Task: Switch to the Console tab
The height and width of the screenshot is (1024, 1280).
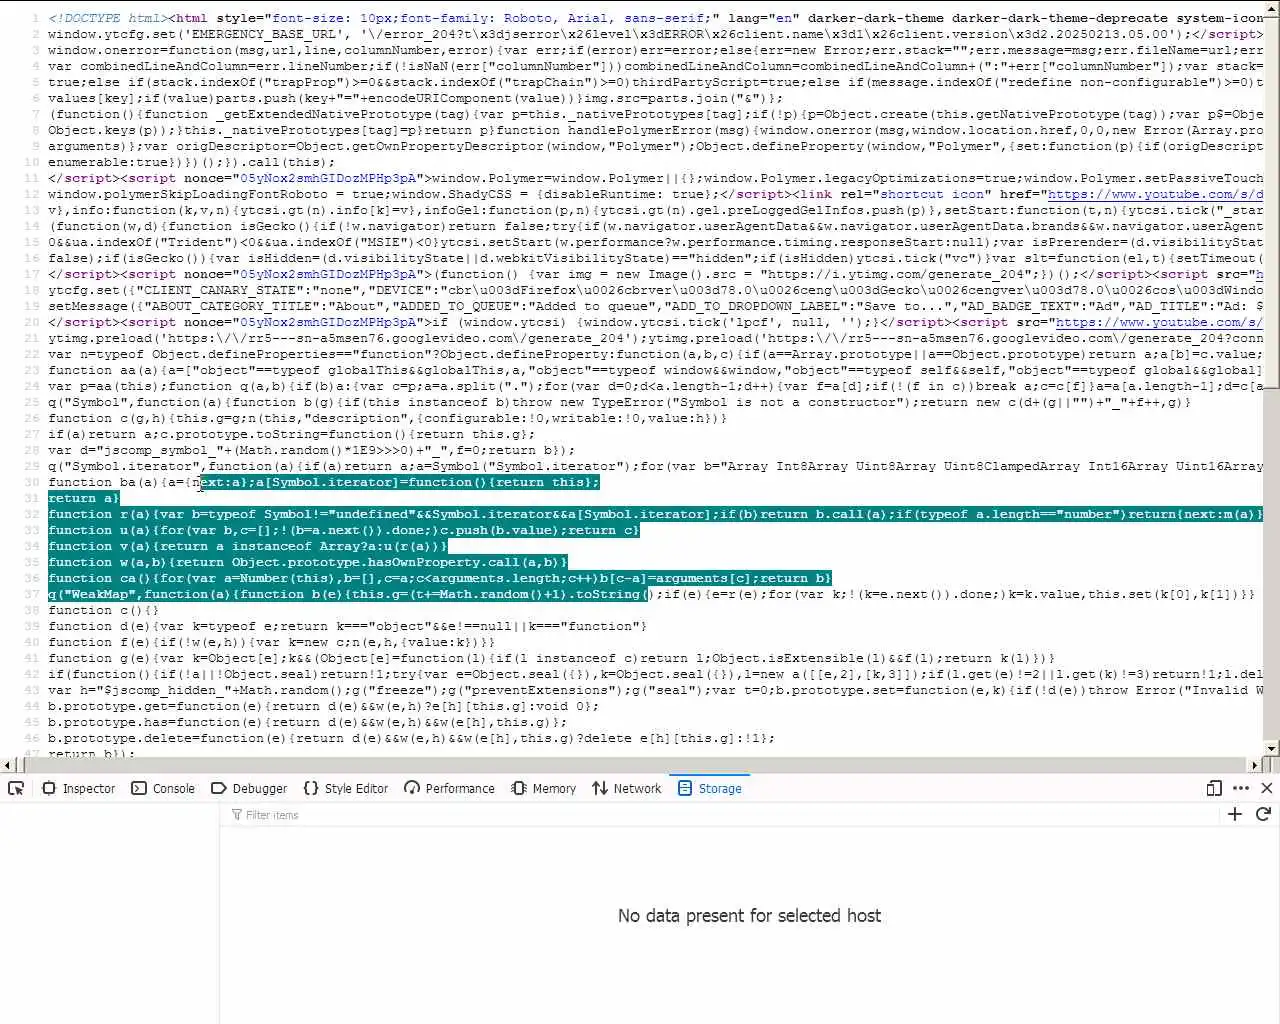Action: [164, 788]
